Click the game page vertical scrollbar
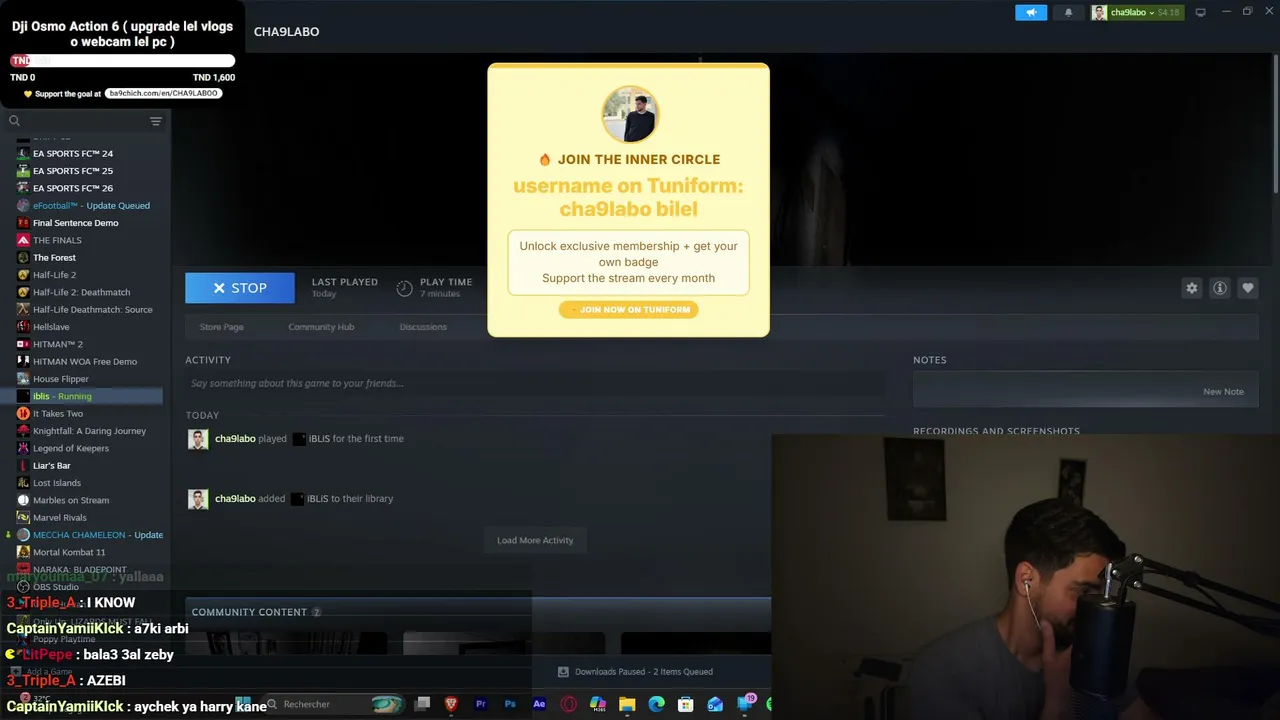The height and width of the screenshot is (720, 1280). (x=1276, y=125)
